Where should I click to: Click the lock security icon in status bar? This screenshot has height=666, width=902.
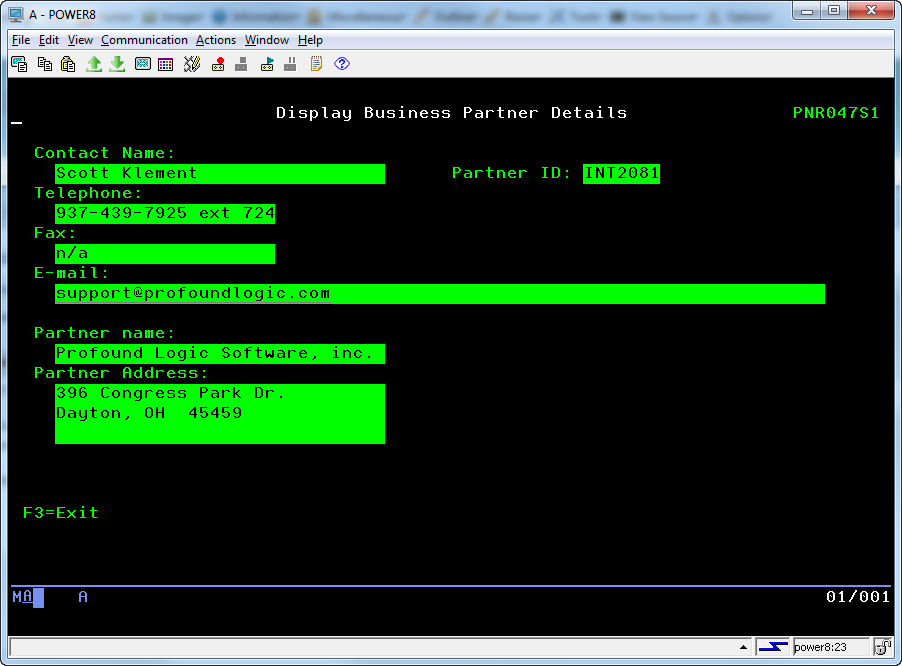pos(882,647)
